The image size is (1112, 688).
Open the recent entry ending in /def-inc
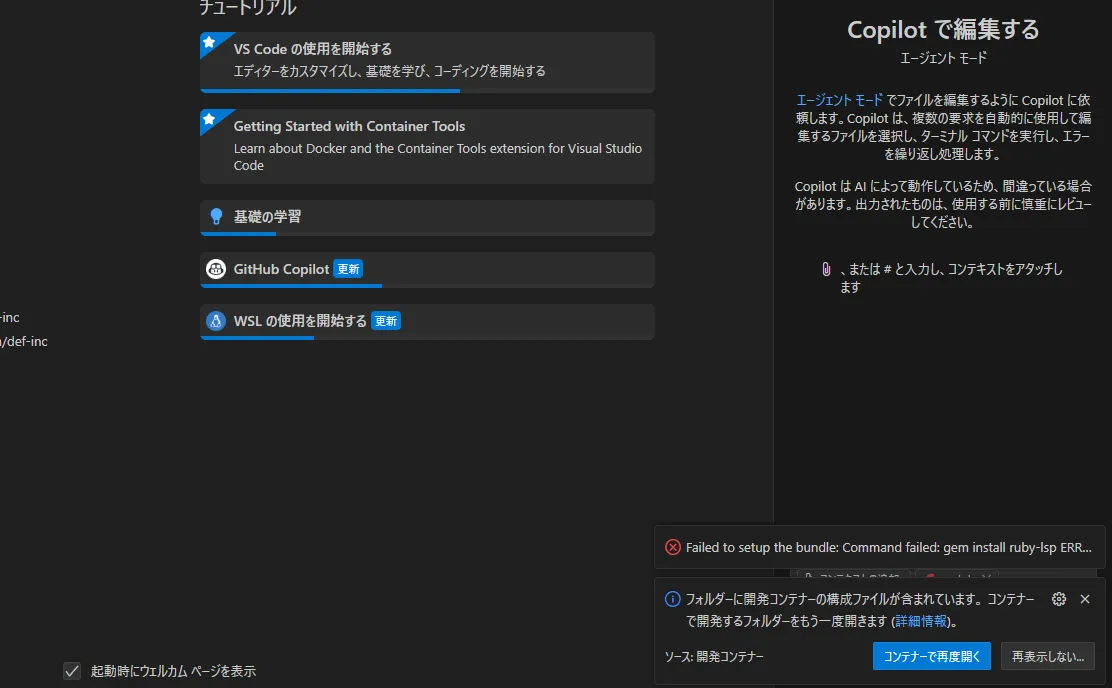point(24,341)
